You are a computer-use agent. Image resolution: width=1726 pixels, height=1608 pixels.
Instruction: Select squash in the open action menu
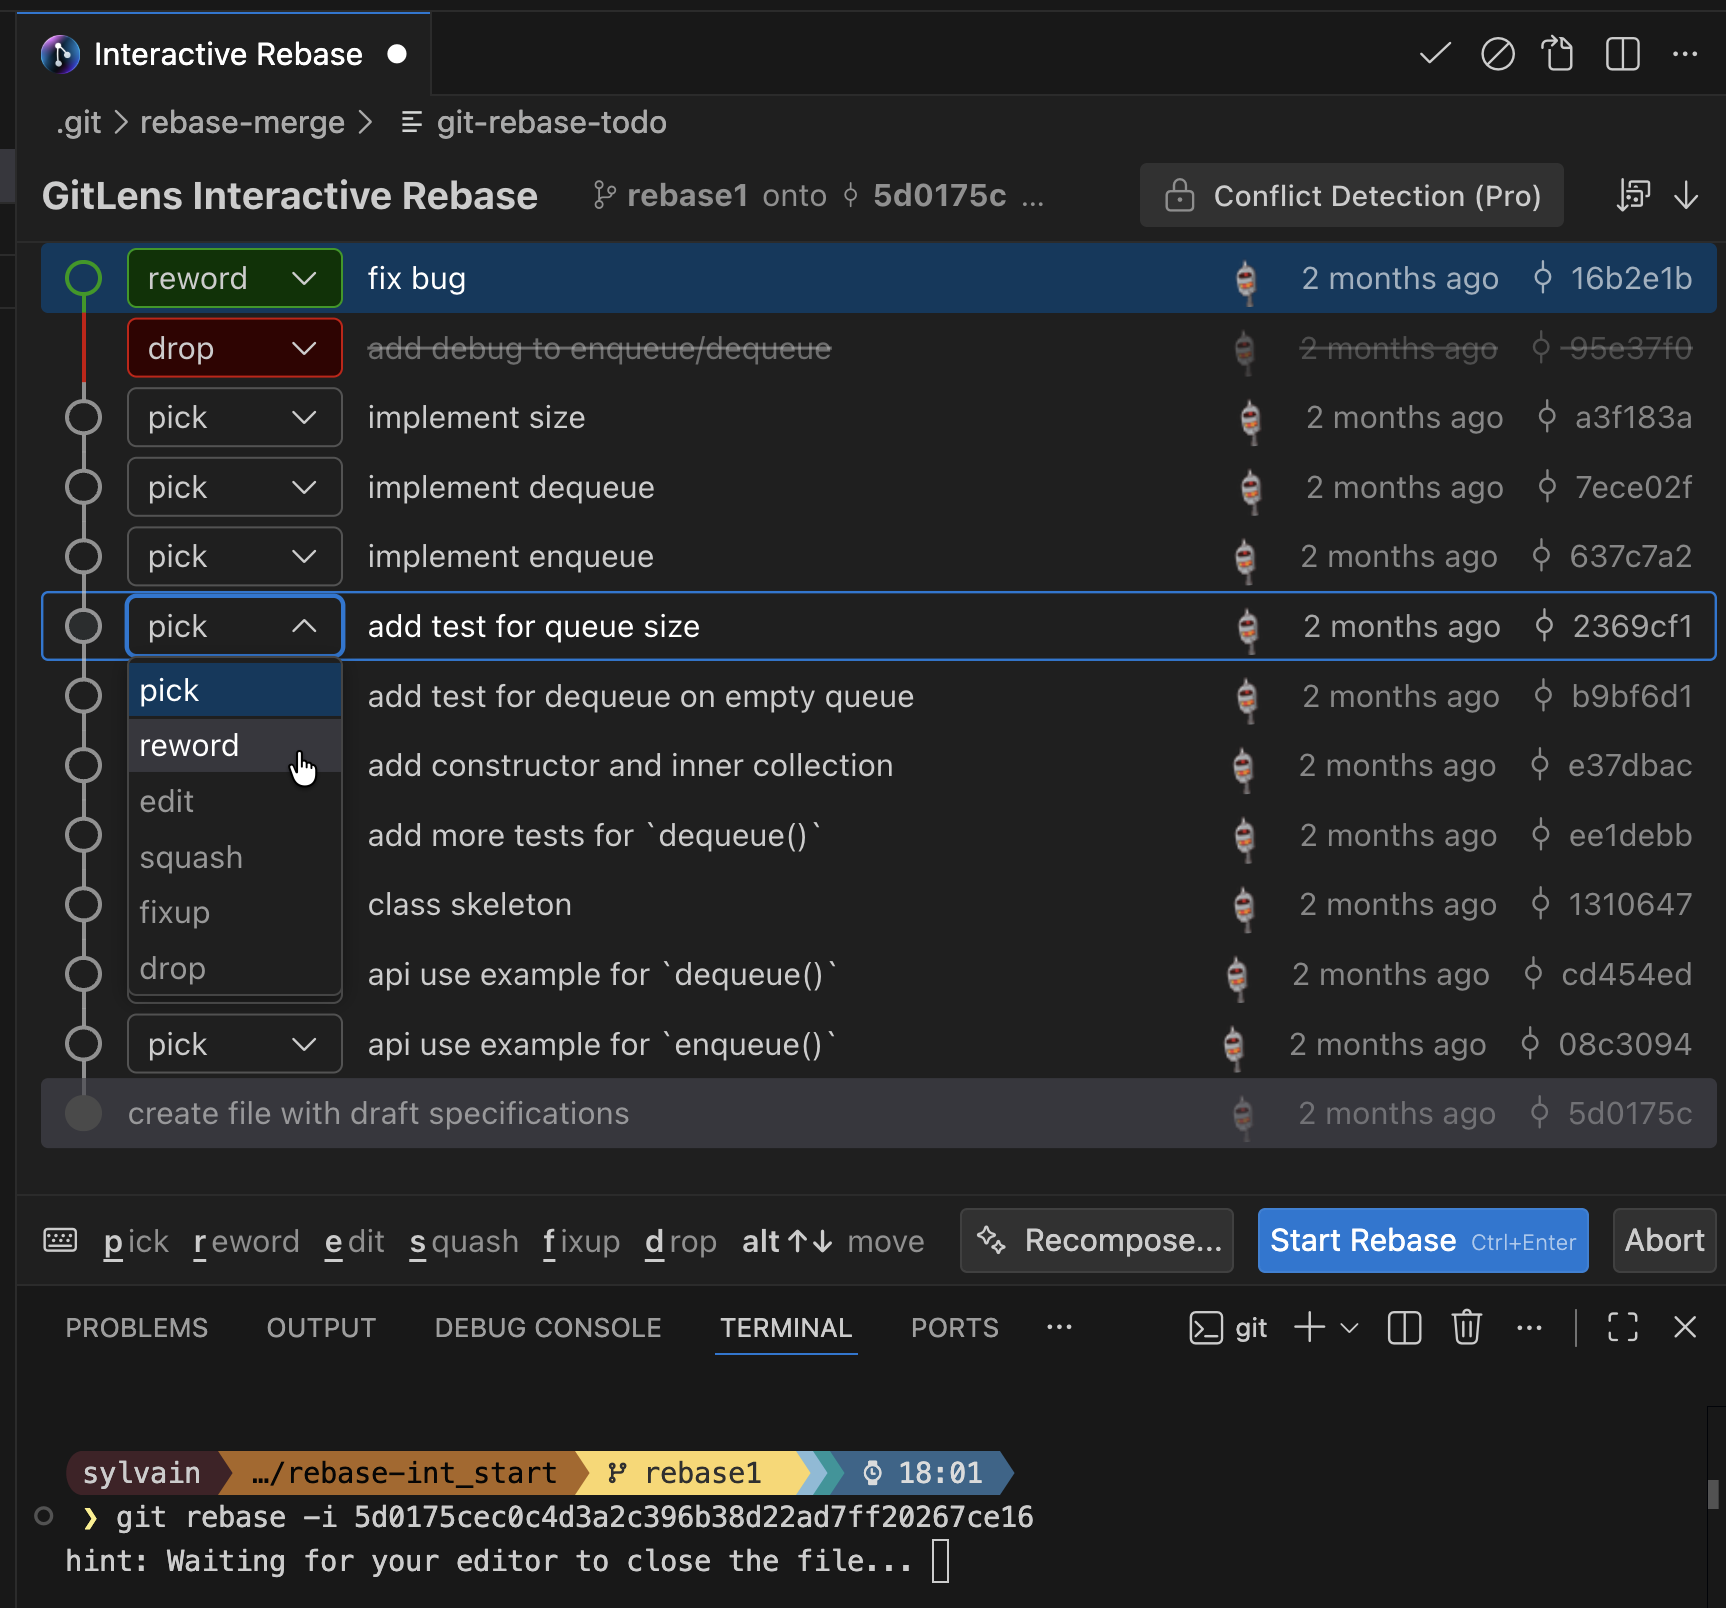191,857
